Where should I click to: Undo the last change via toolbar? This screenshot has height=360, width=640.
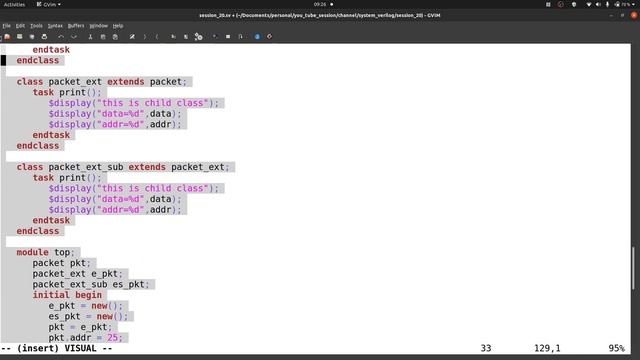pos(61,37)
